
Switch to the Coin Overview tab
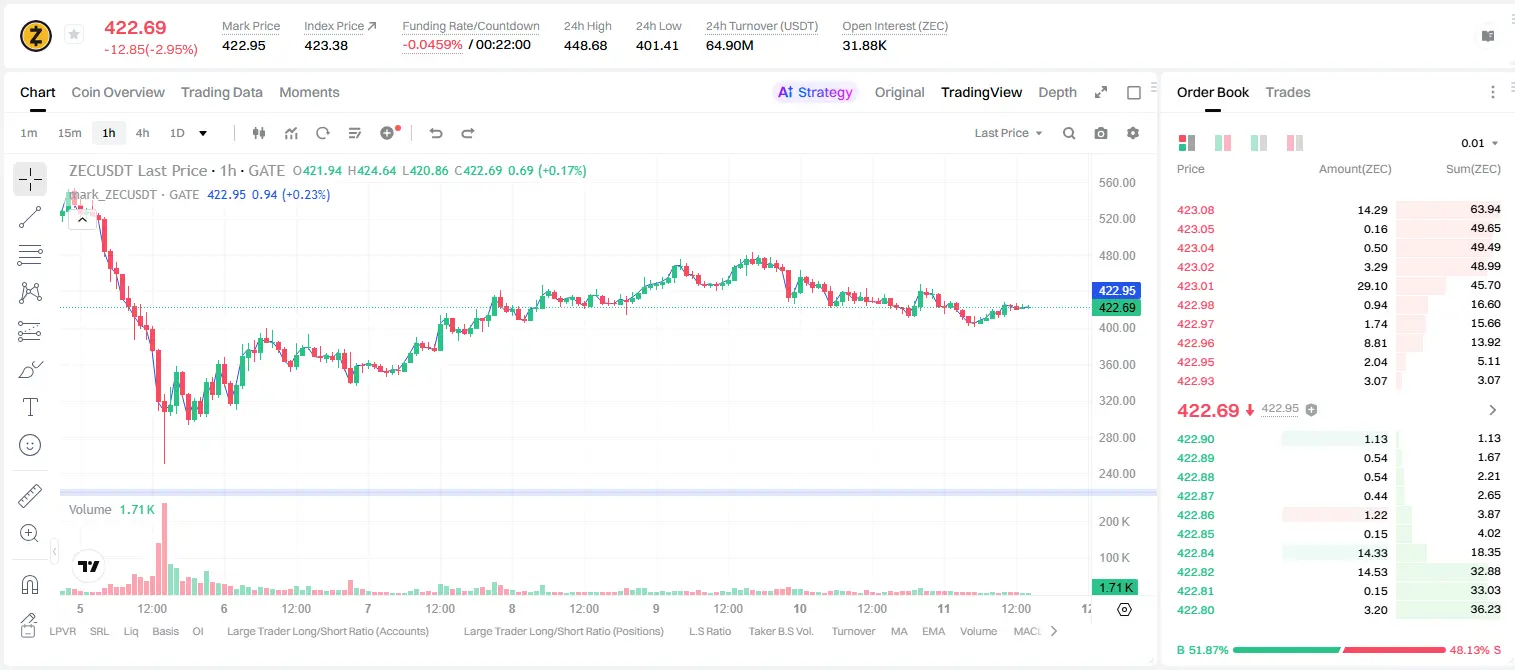[x=118, y=92]
